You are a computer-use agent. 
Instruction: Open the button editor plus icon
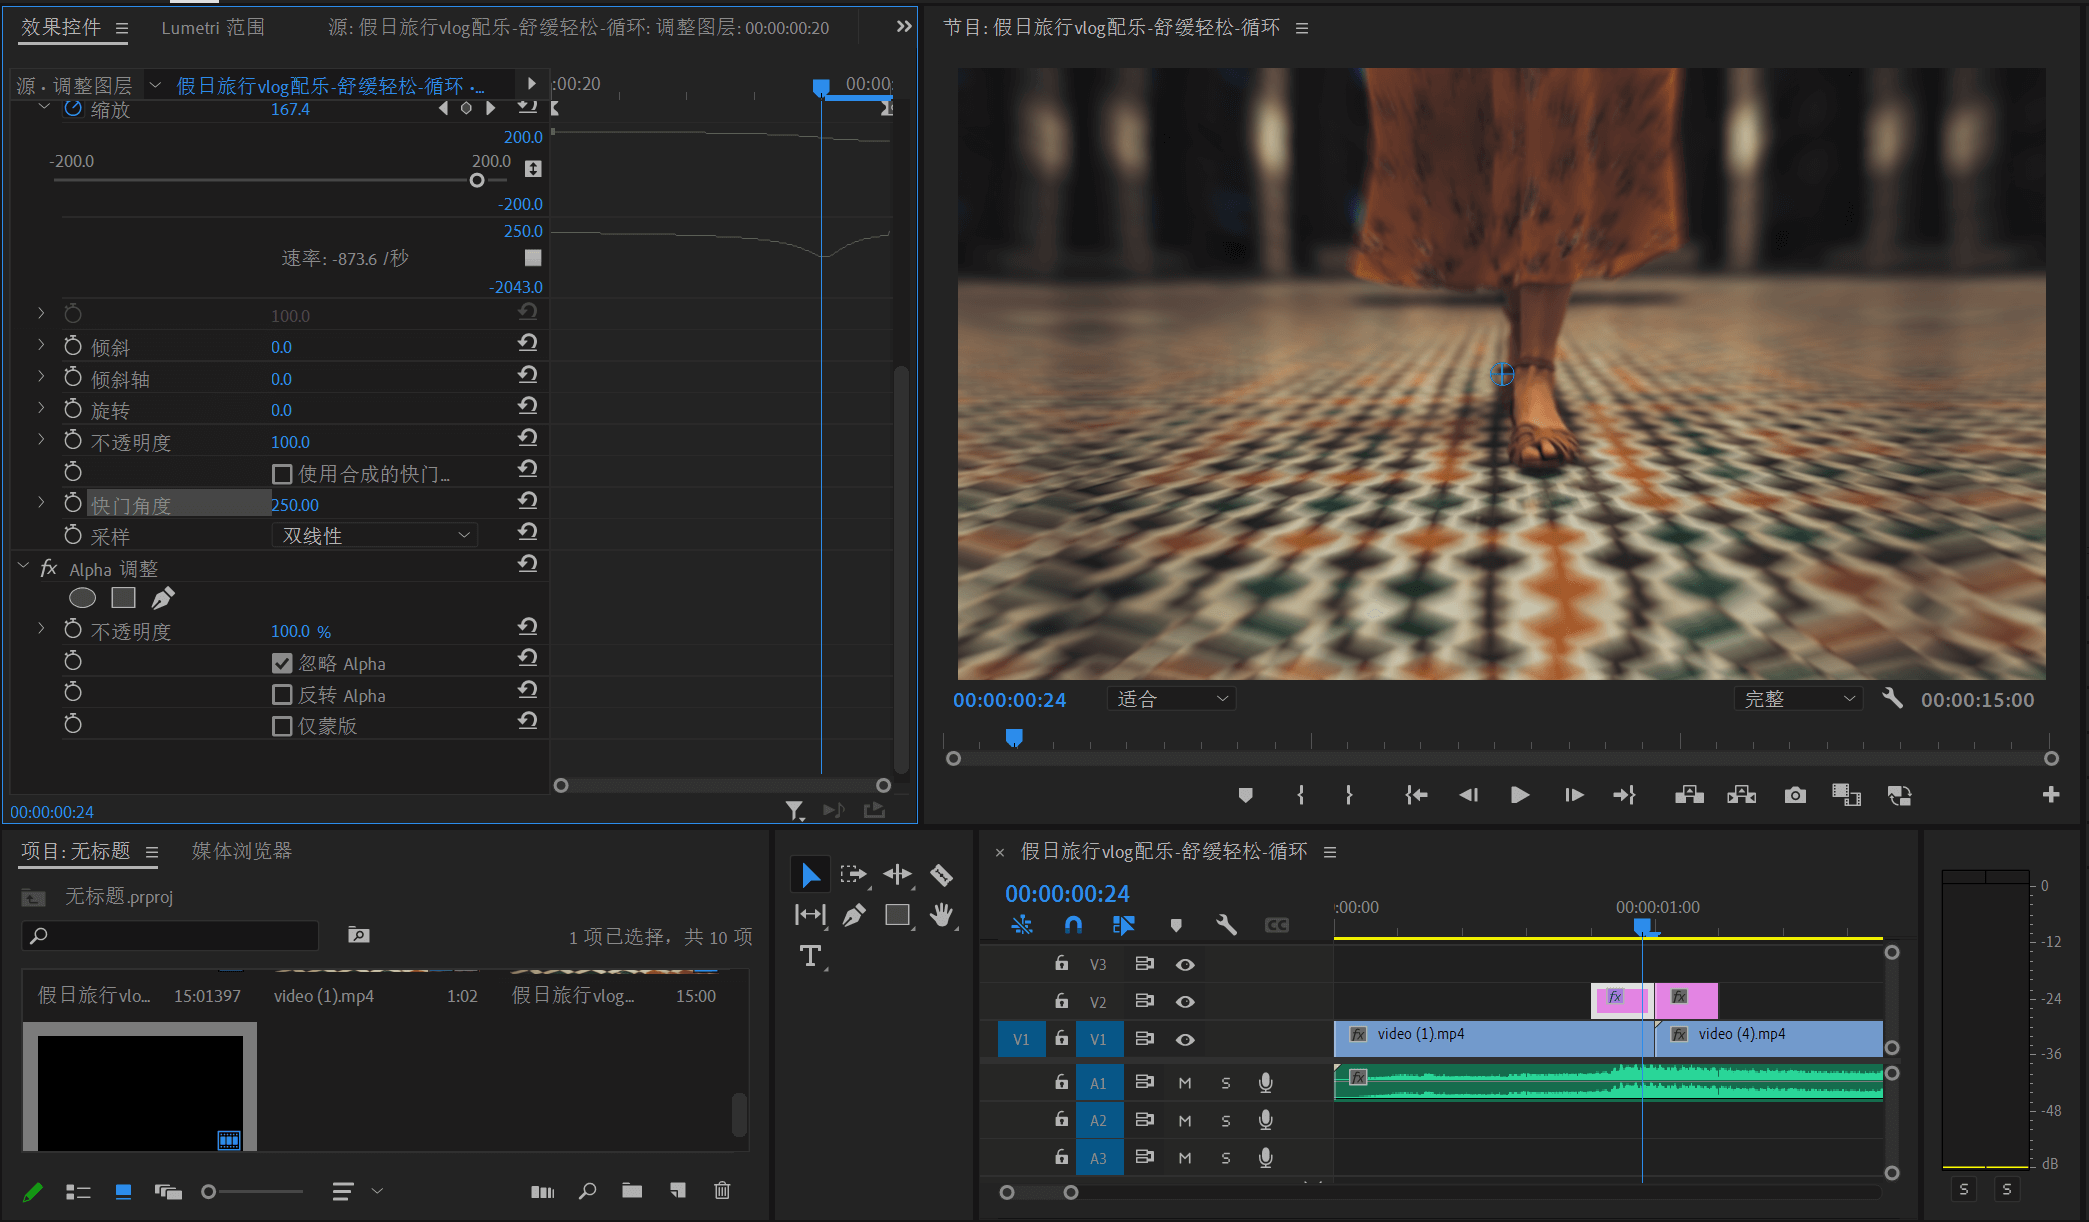point(2051,794)
